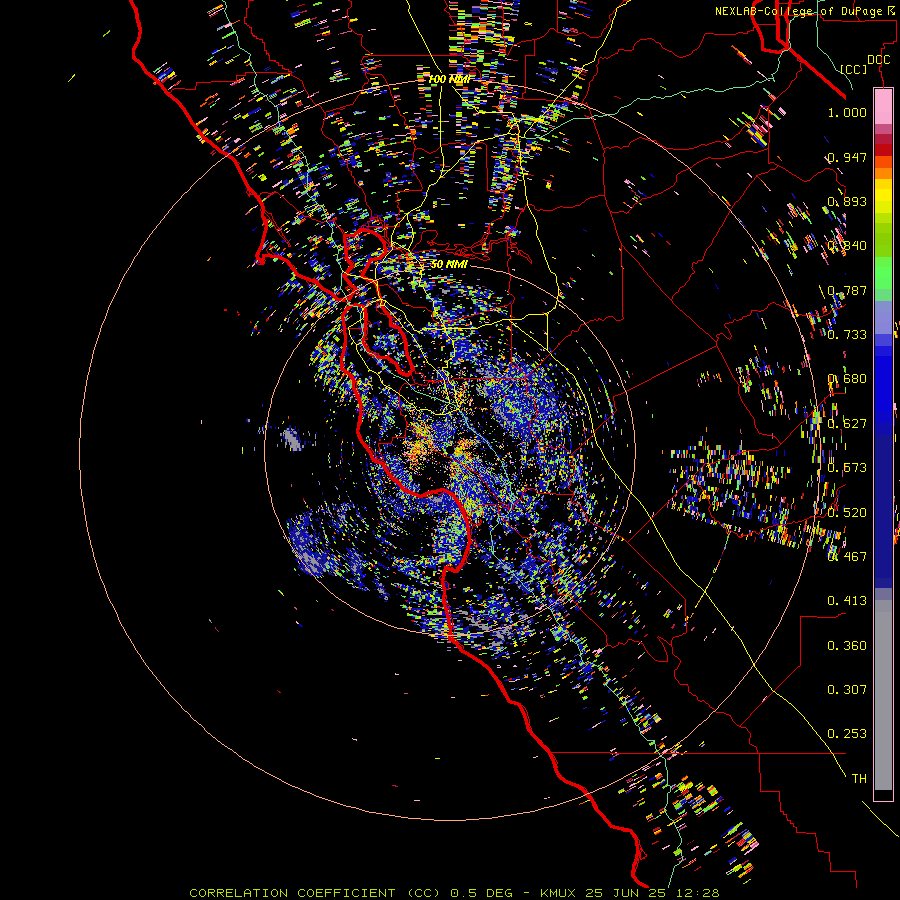Select the 0.360 legend value
This screenshot has width=900, height=900.
pyautogui.click(x=847, y=646)
